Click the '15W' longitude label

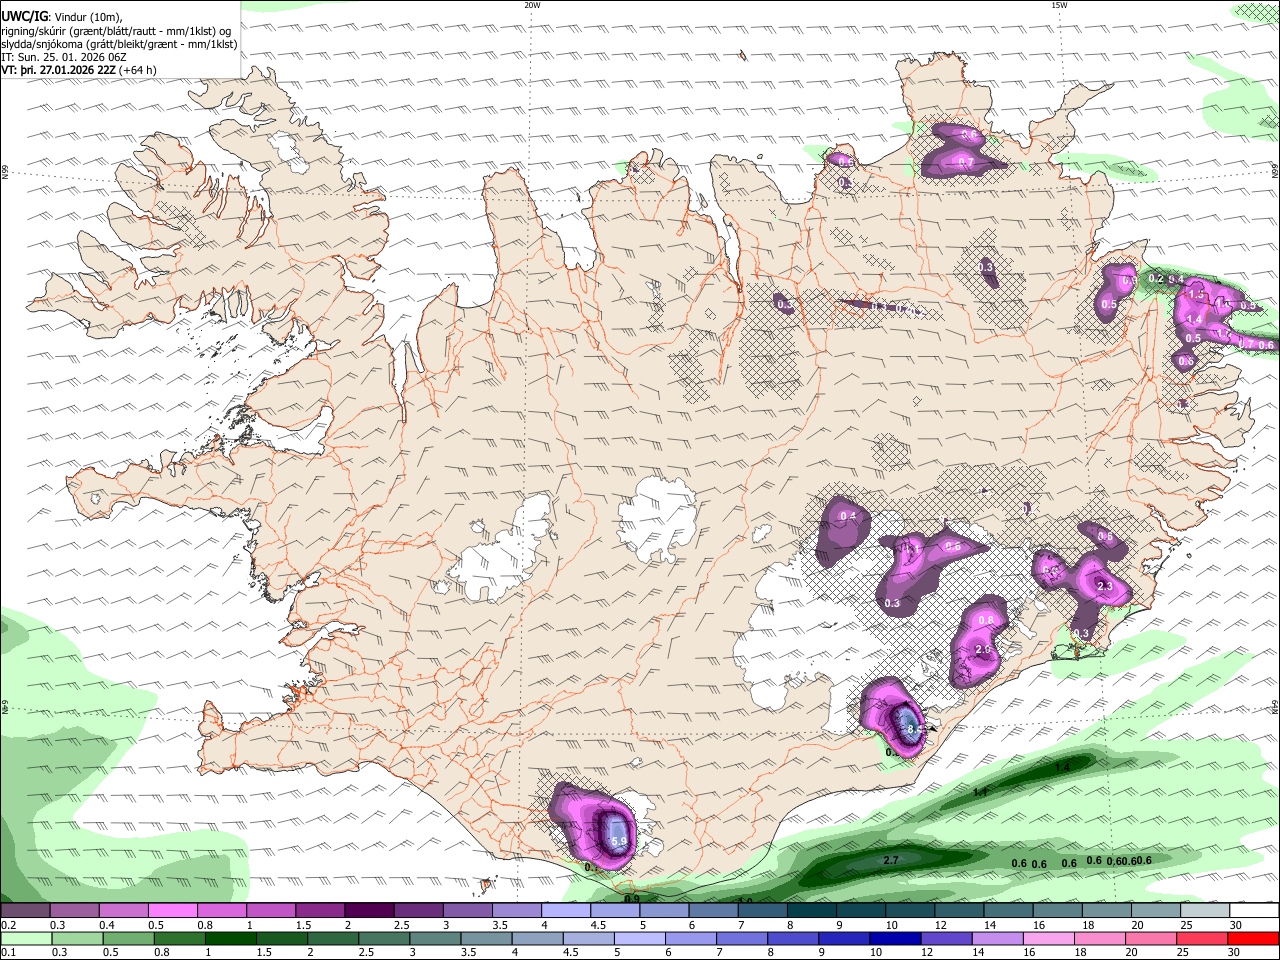[x=1059, y=5]
